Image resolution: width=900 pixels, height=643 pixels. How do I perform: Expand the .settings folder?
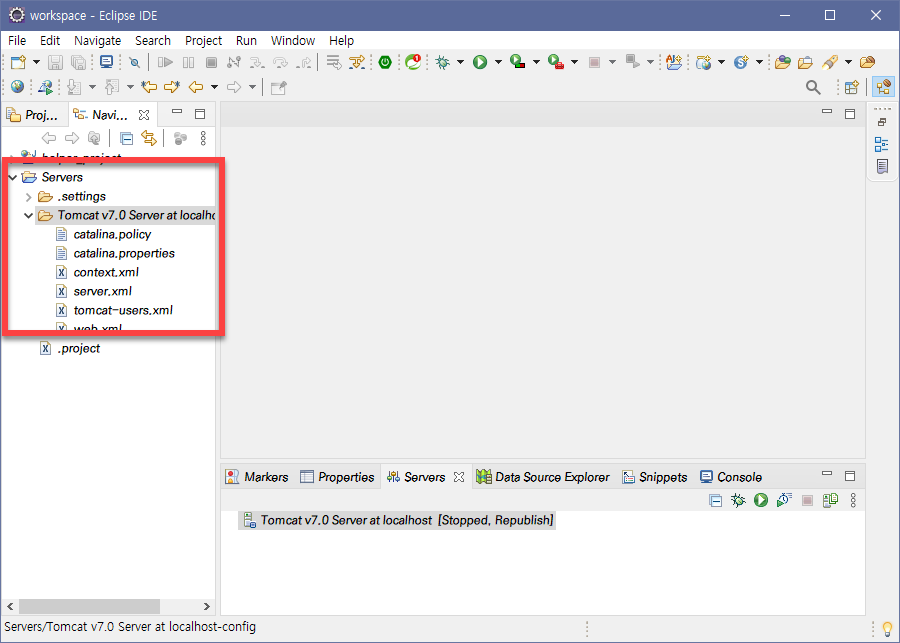pos(29,197)
